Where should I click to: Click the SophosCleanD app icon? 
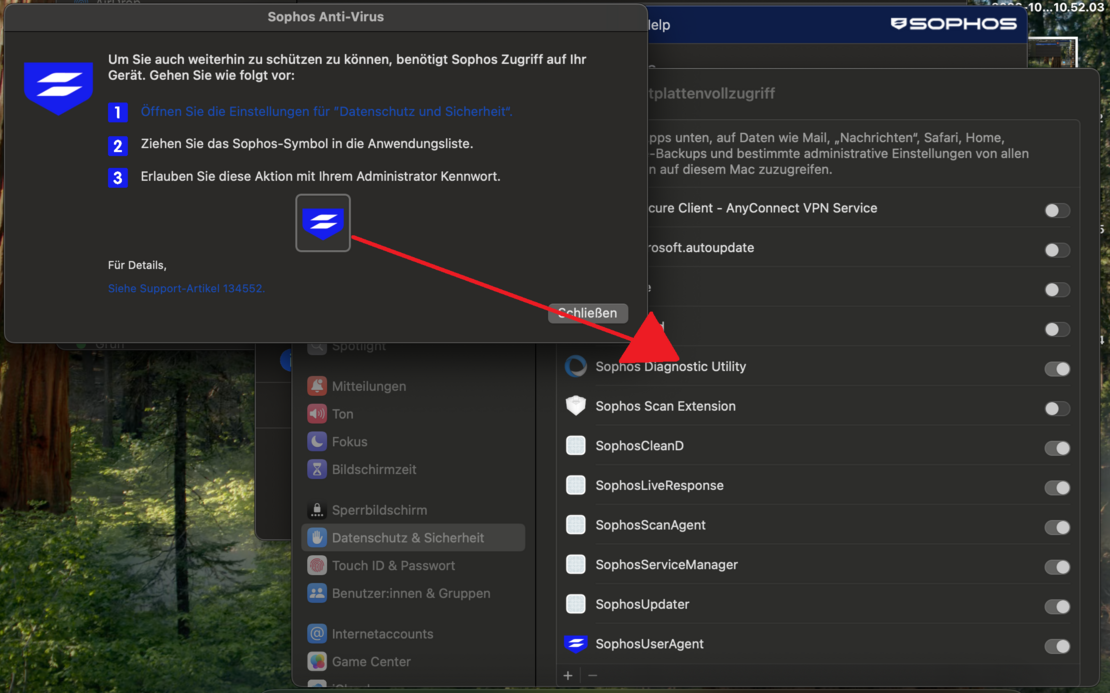pyautogui.click(x=576, y=445)
